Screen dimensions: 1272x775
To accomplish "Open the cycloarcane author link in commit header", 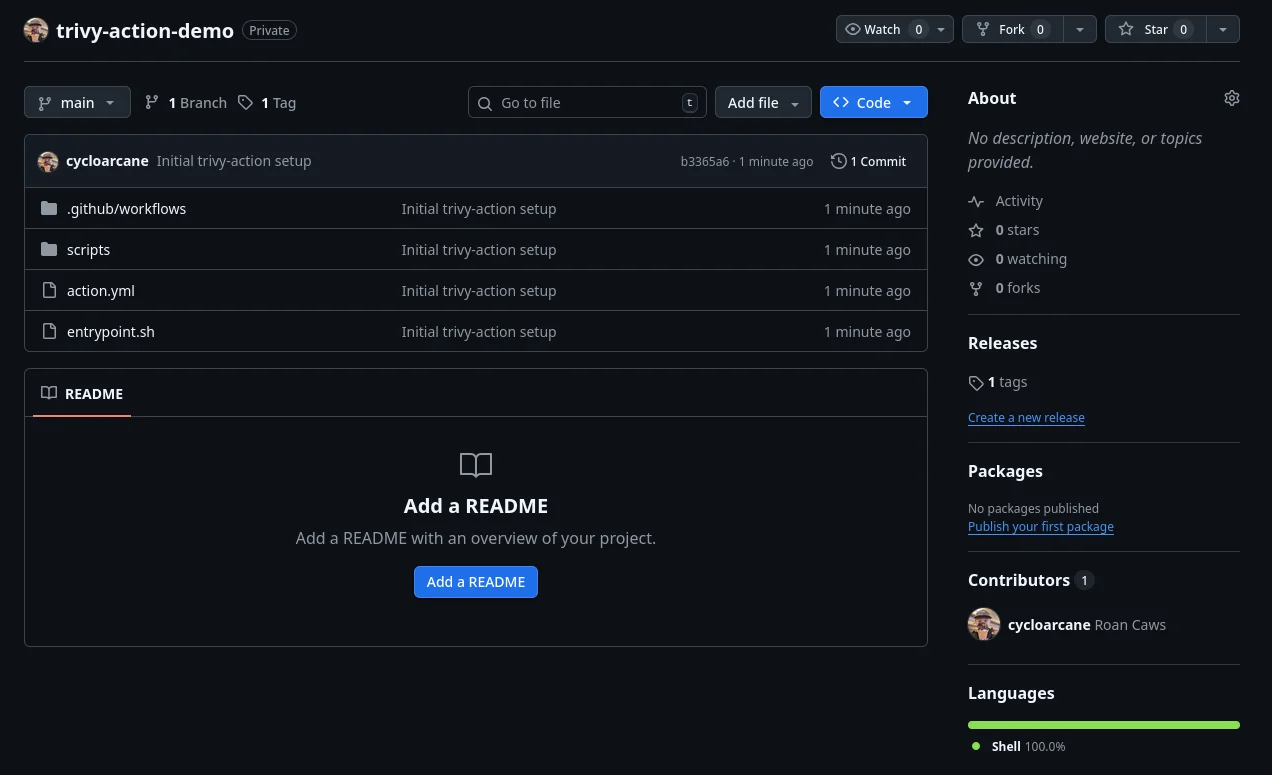I will tap(107, 161).
